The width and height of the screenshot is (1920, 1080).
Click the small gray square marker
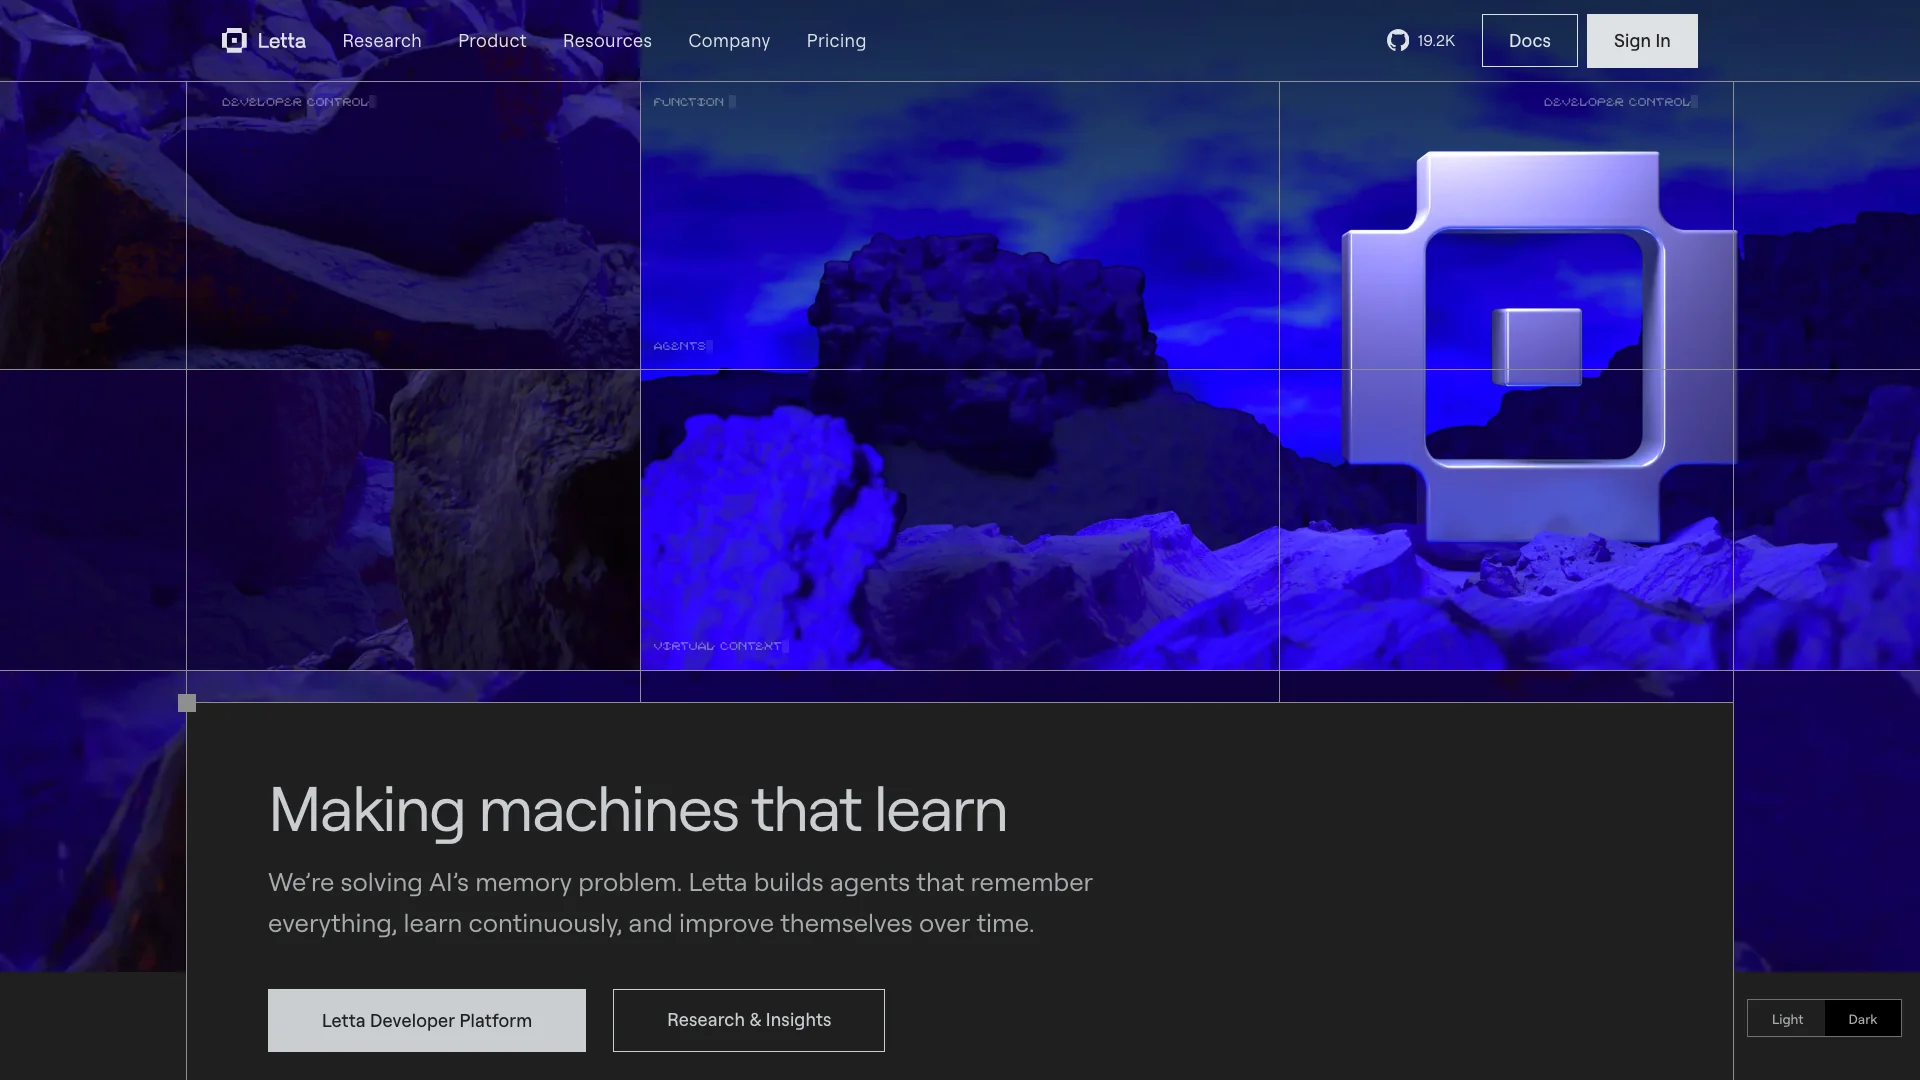point(187,703)
